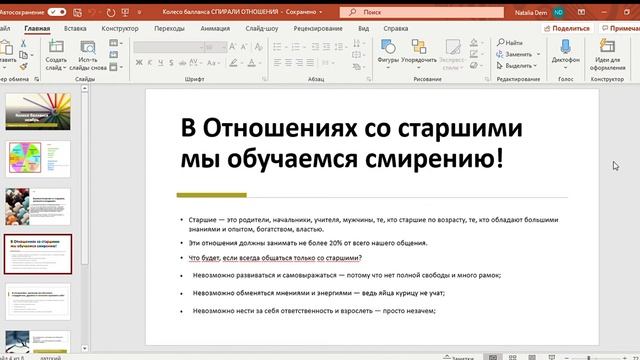Open the Упорядочить arrange menu

(x=419, y=54)
